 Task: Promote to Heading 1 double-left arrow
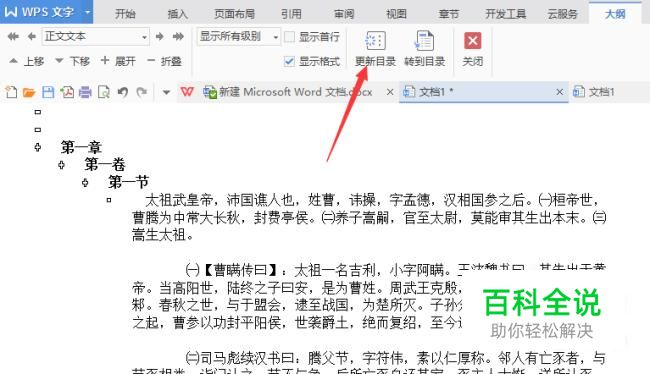tap(13, 36)
